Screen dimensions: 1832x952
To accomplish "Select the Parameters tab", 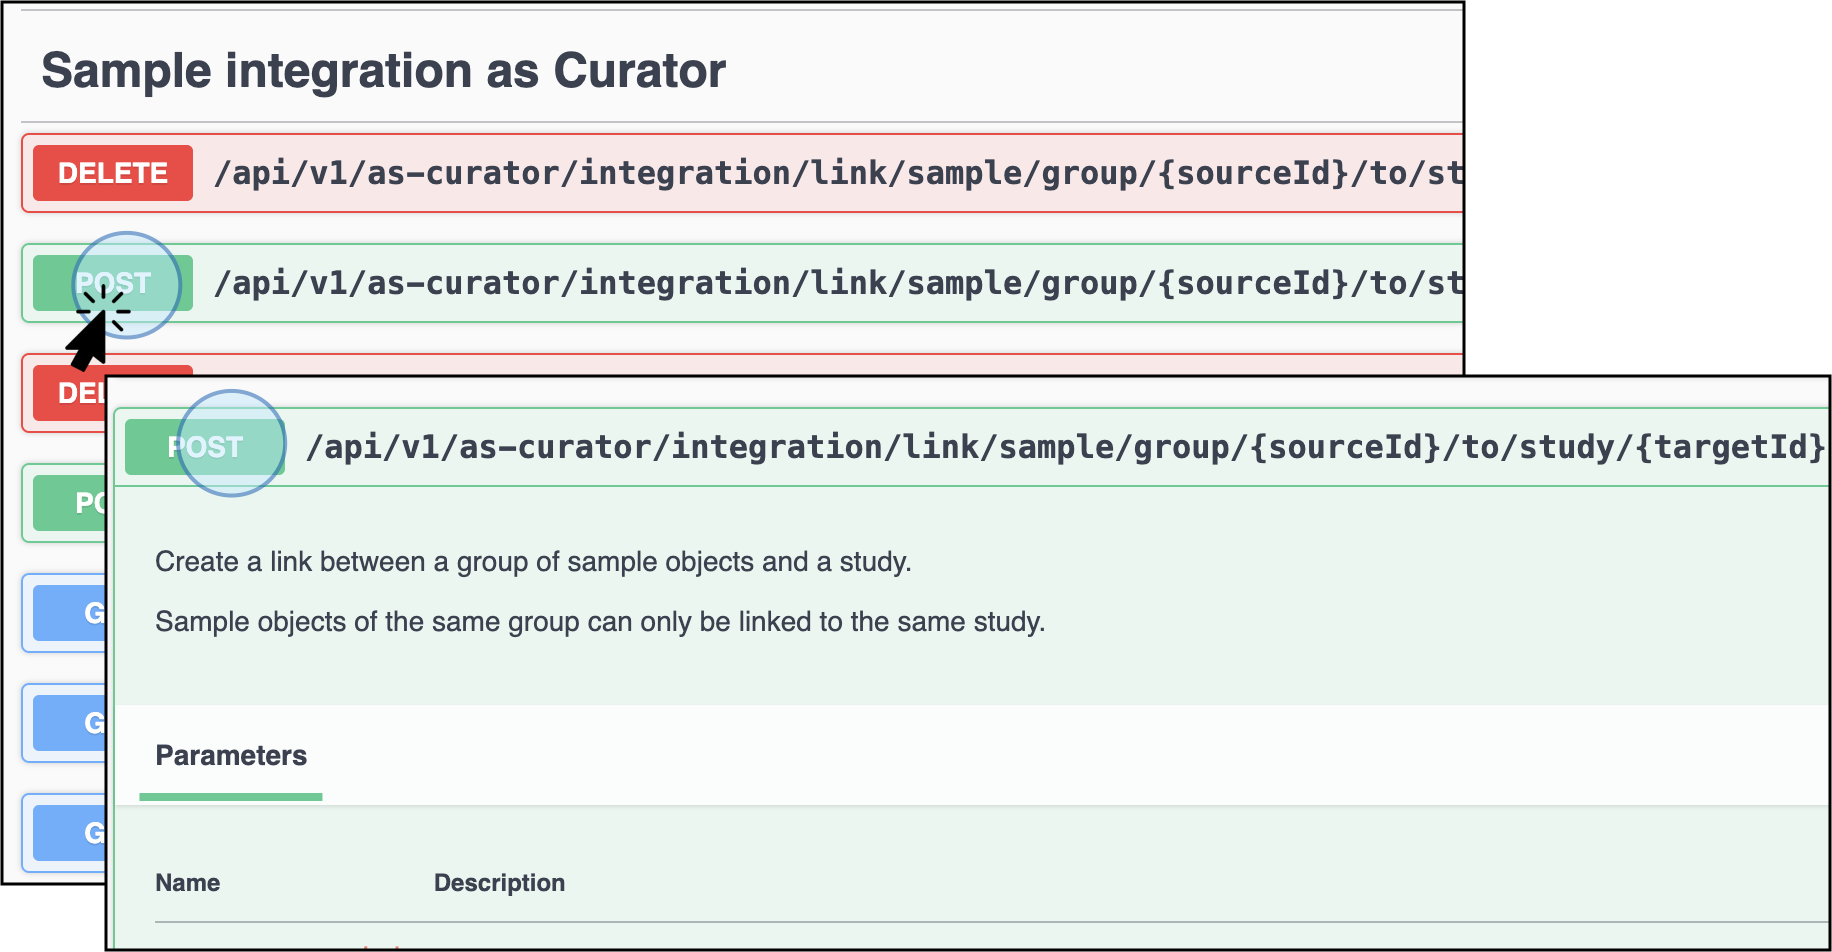I will 231,756.
